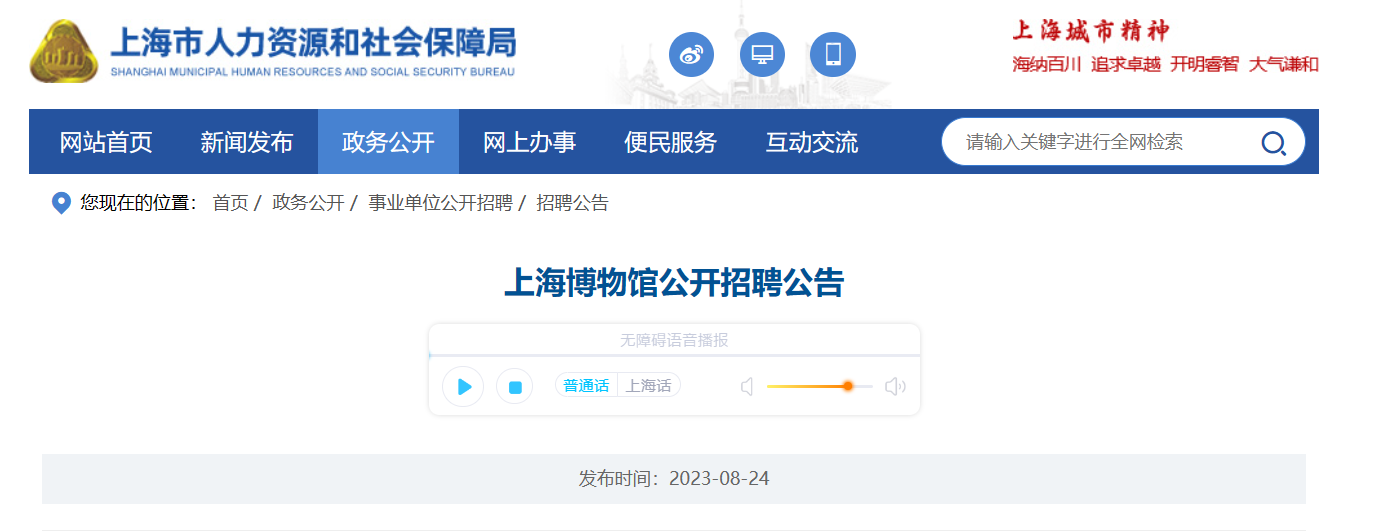This screenshot has height=532, width=1398.
Task: Click the mobile phone icon
Action: pyautogui.click(x=833, y=55)
